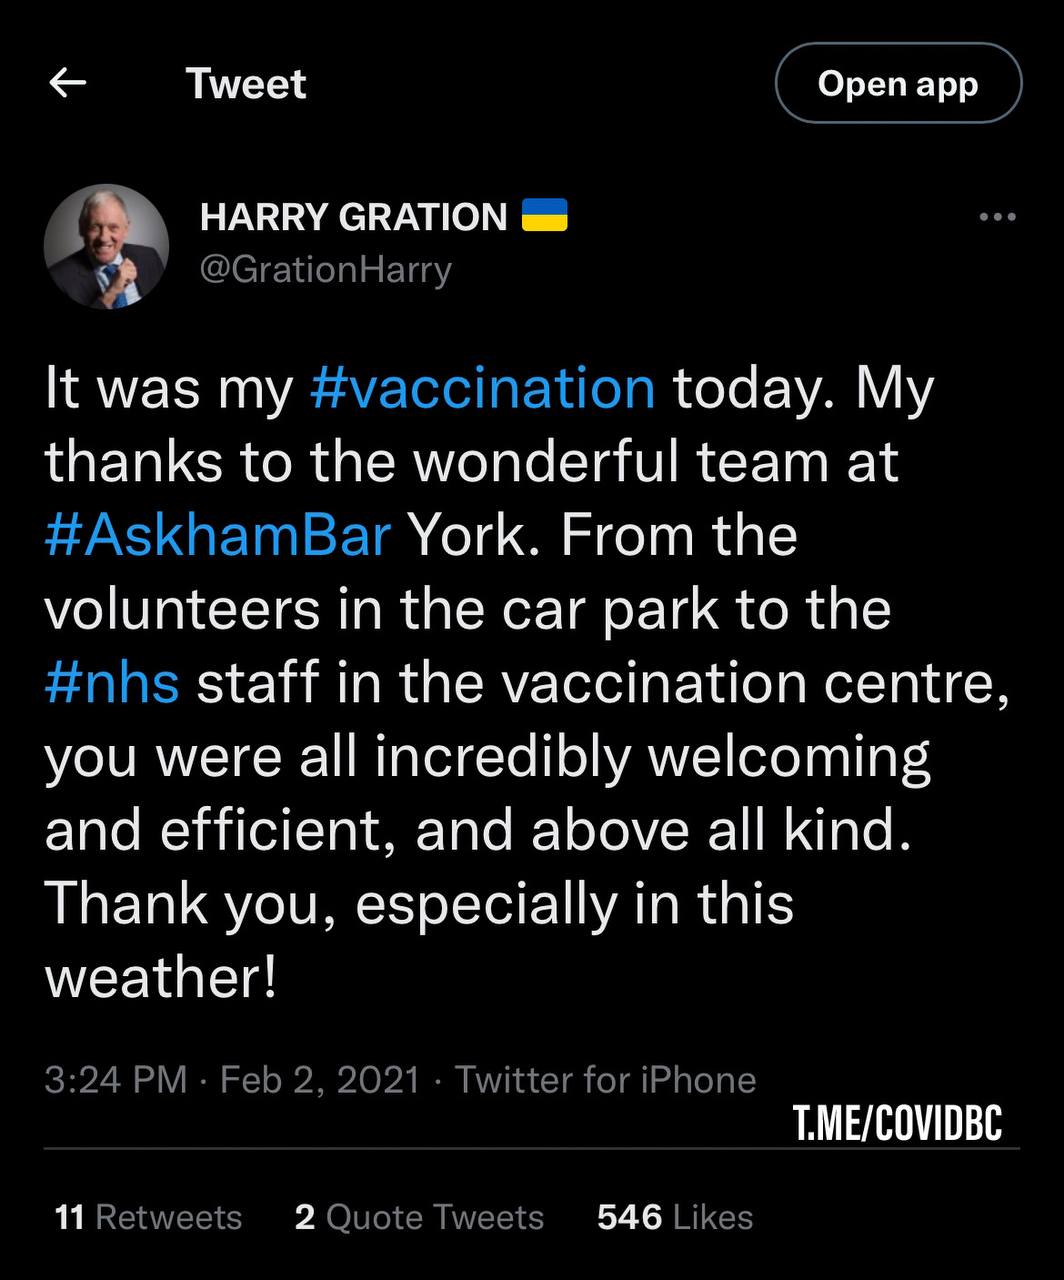The width and height of the screenshot is (1064, 1280).
Task: Click the Ukraine flag emoji beside the name
Action: click(545, 216)
